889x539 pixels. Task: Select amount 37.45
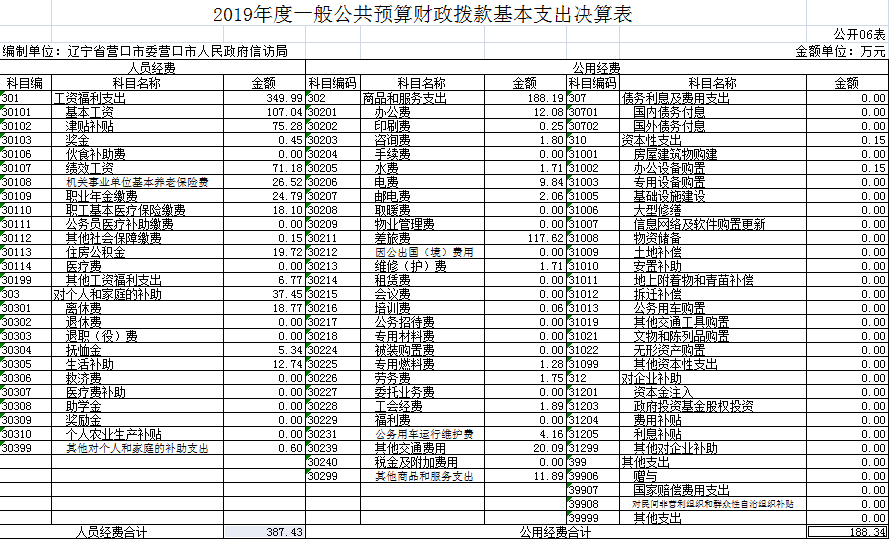coord(265,294)
